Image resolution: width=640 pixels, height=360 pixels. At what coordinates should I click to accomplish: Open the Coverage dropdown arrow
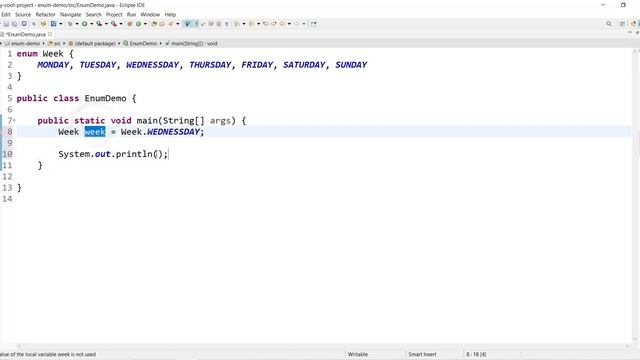tap(106, 24)
